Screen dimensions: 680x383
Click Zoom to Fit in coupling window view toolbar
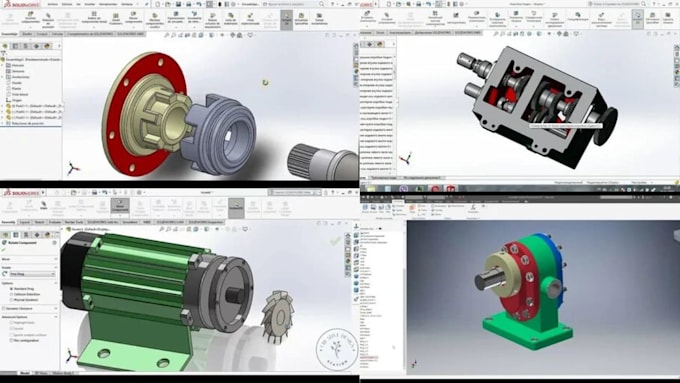(x=167, y=35)
